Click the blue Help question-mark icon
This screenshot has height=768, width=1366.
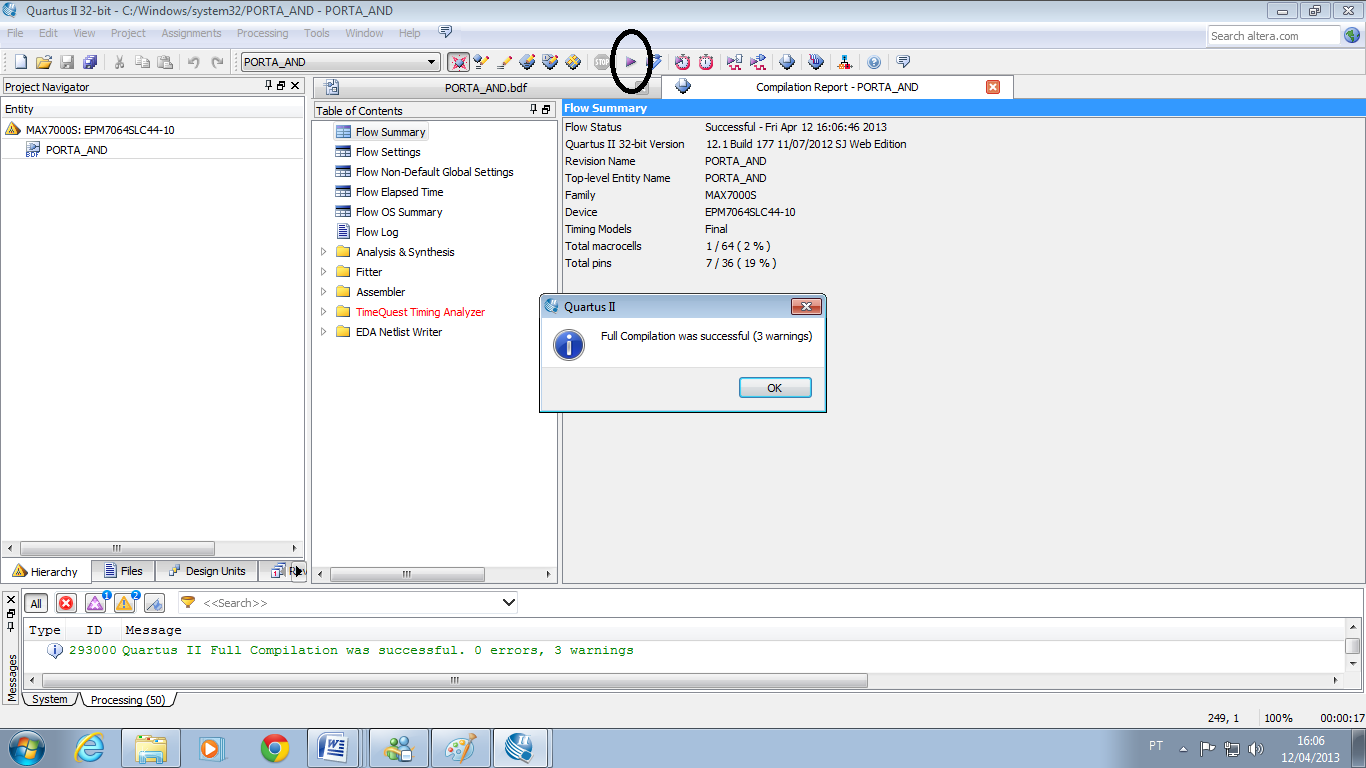click(x=874, y=62)
